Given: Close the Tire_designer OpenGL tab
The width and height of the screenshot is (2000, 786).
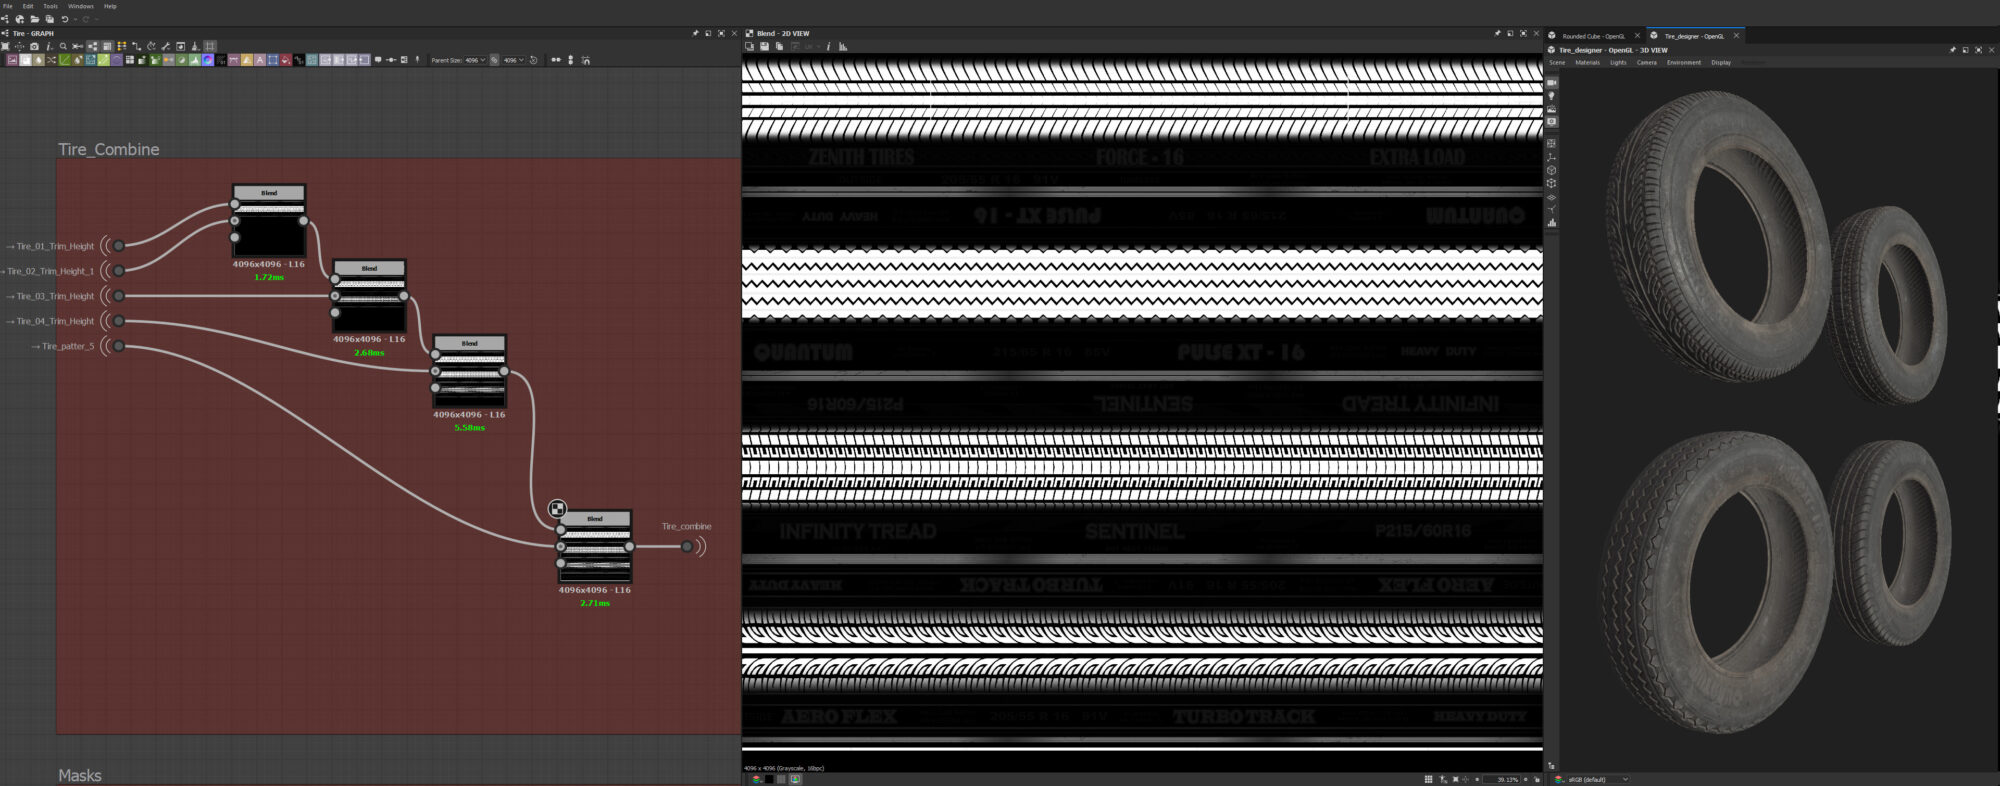Looking at the screenshot, I should 1736,35.
